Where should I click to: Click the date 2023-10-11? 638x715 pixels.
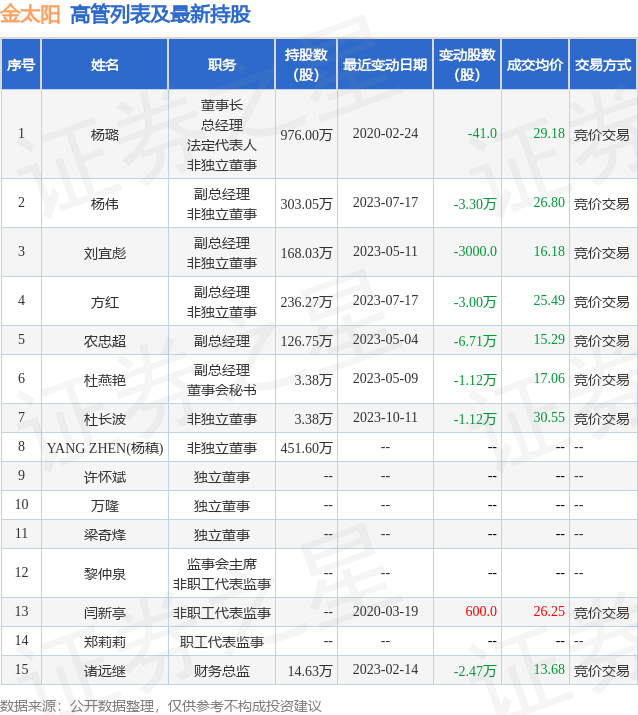pyautogui.click(x=385, y=418)
